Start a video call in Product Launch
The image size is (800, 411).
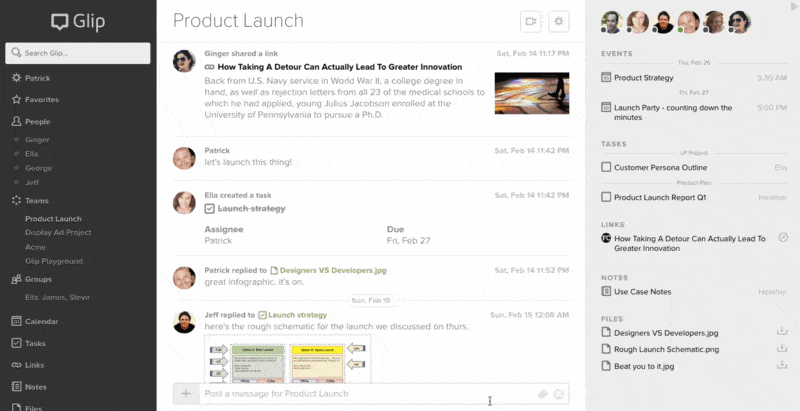point(531,21)
